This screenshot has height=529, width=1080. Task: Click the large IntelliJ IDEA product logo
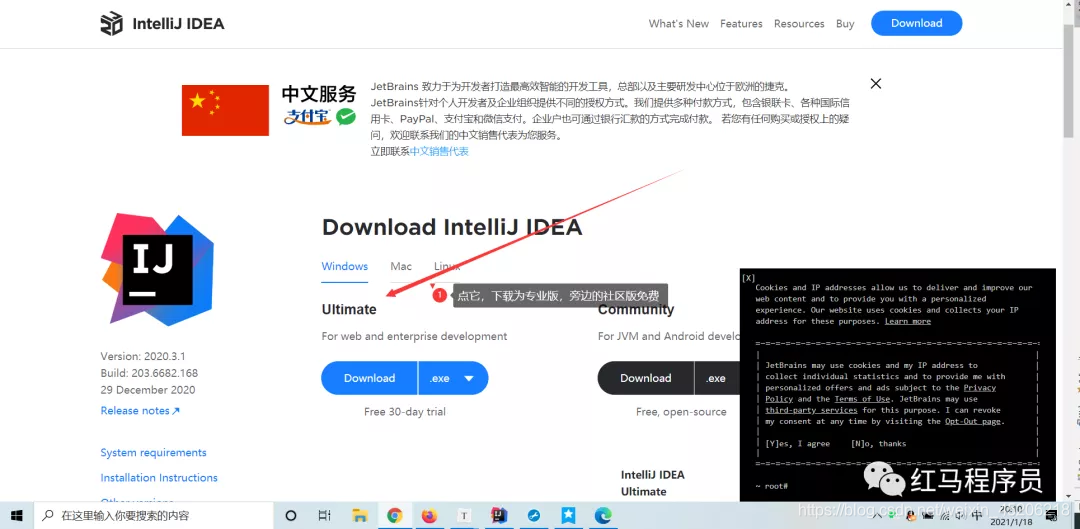point(158,269)
